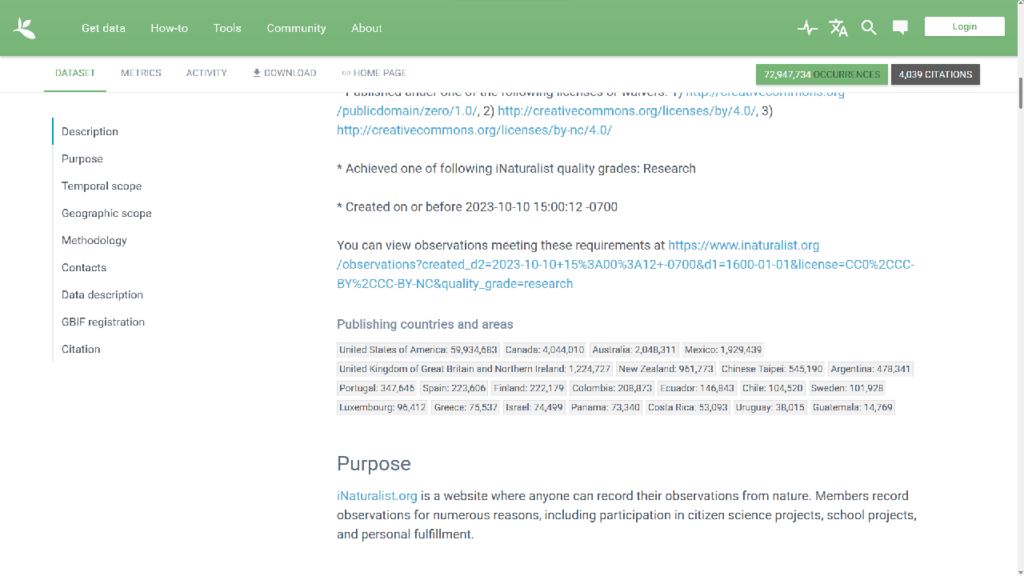Image resolution: width=1024 pixels, height=576 pixels.
Task: Click the United Kingdom country tag
Action: (x=475, y=369)
